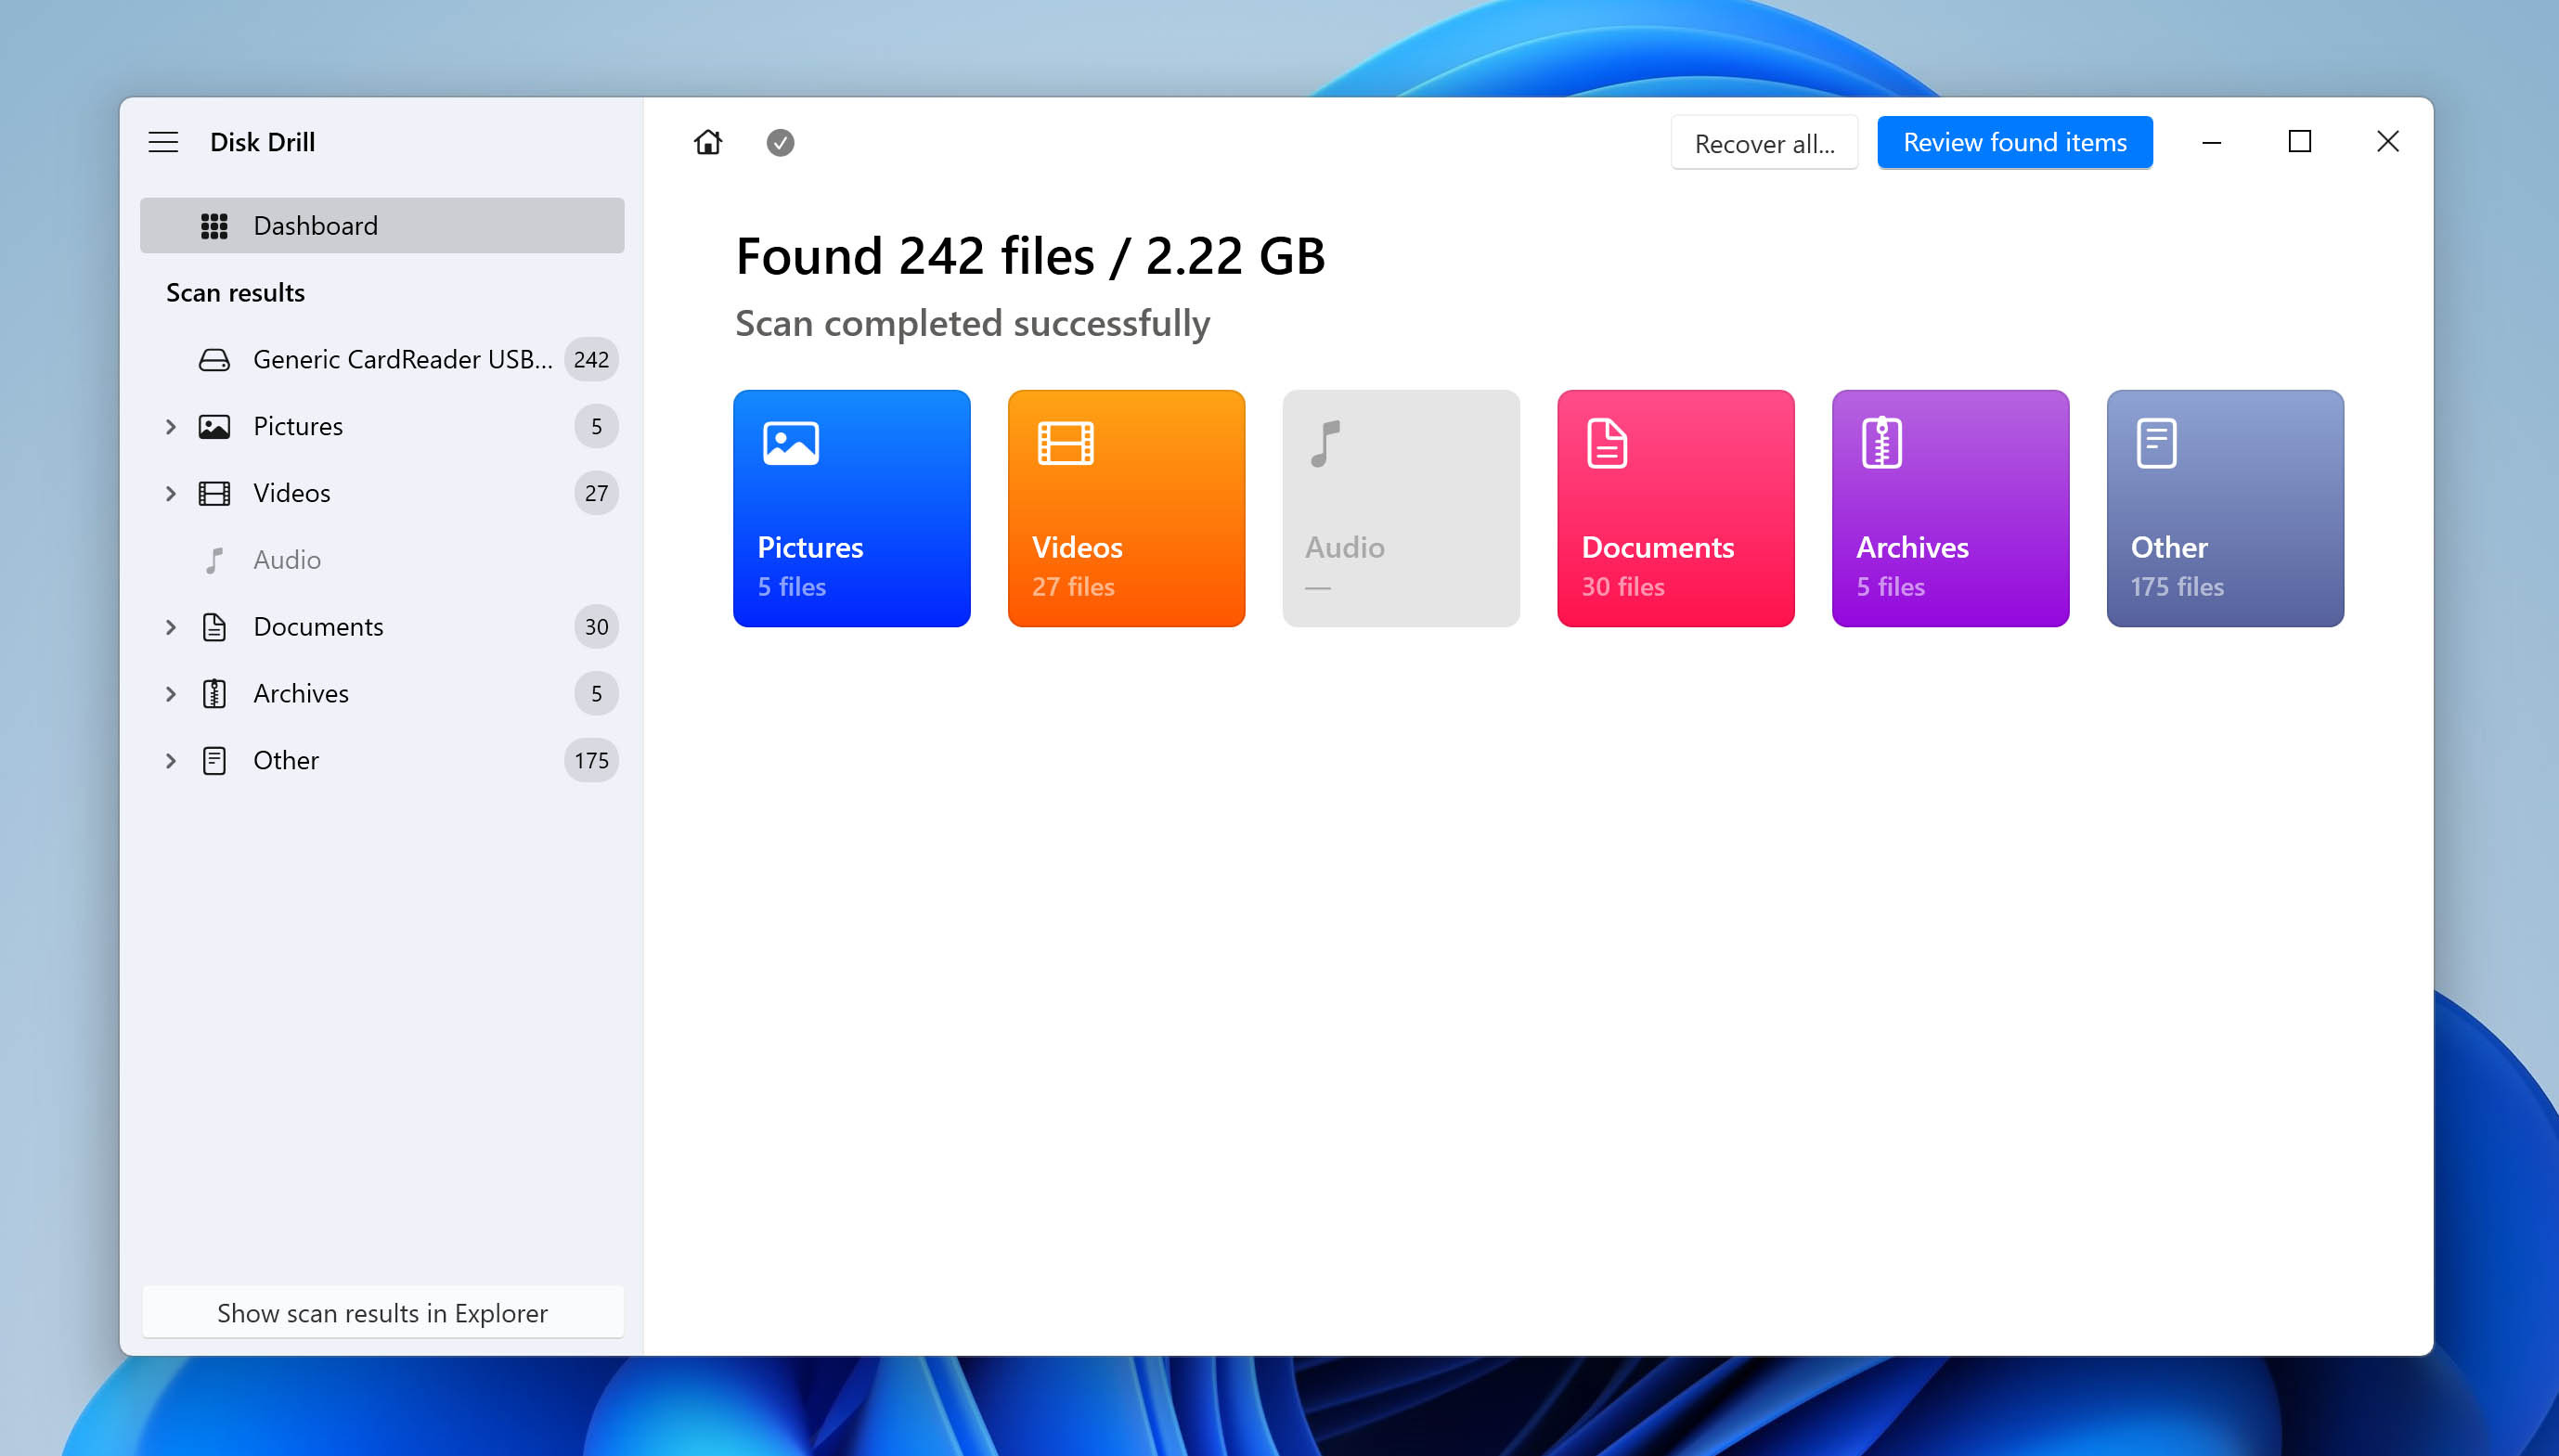
Task: Select Audio in the sidebar
Action: (x=382, y=560)
